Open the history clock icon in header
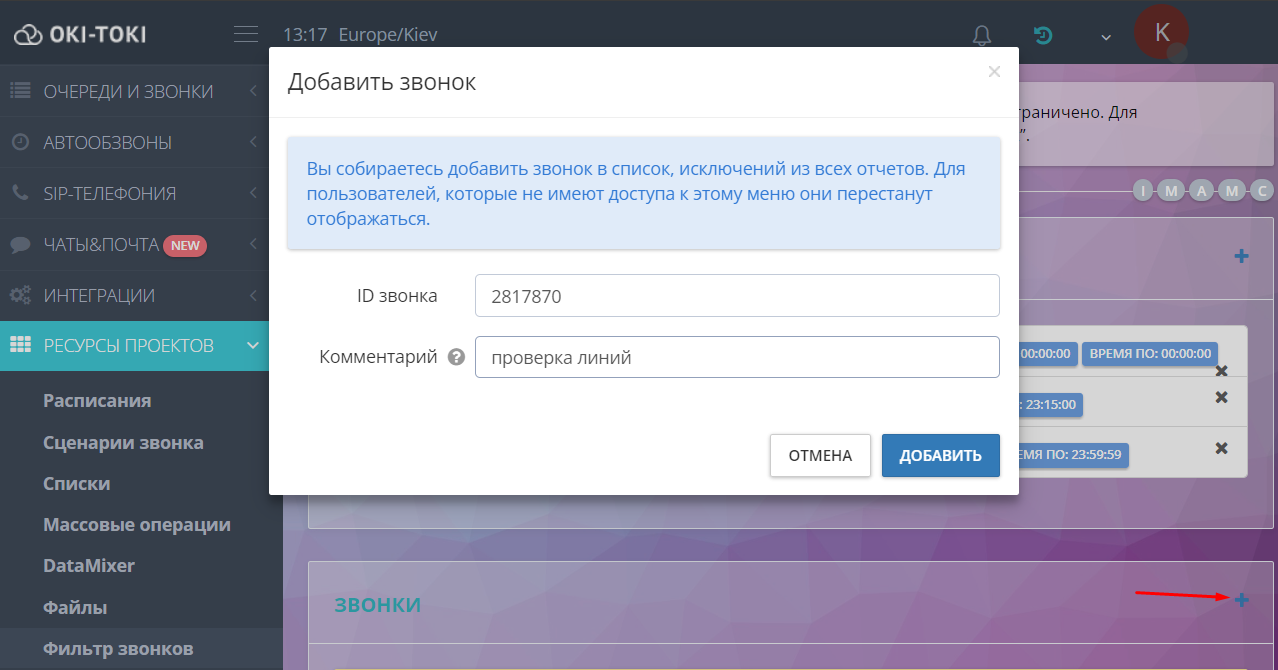The image size is (1278, 670). [x=1043, y=35]
